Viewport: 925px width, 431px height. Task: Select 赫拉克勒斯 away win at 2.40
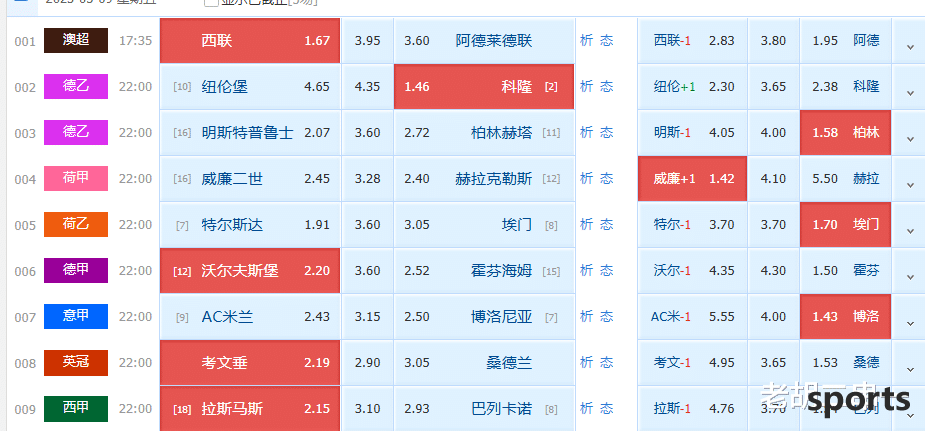click(x=484, y=179)
